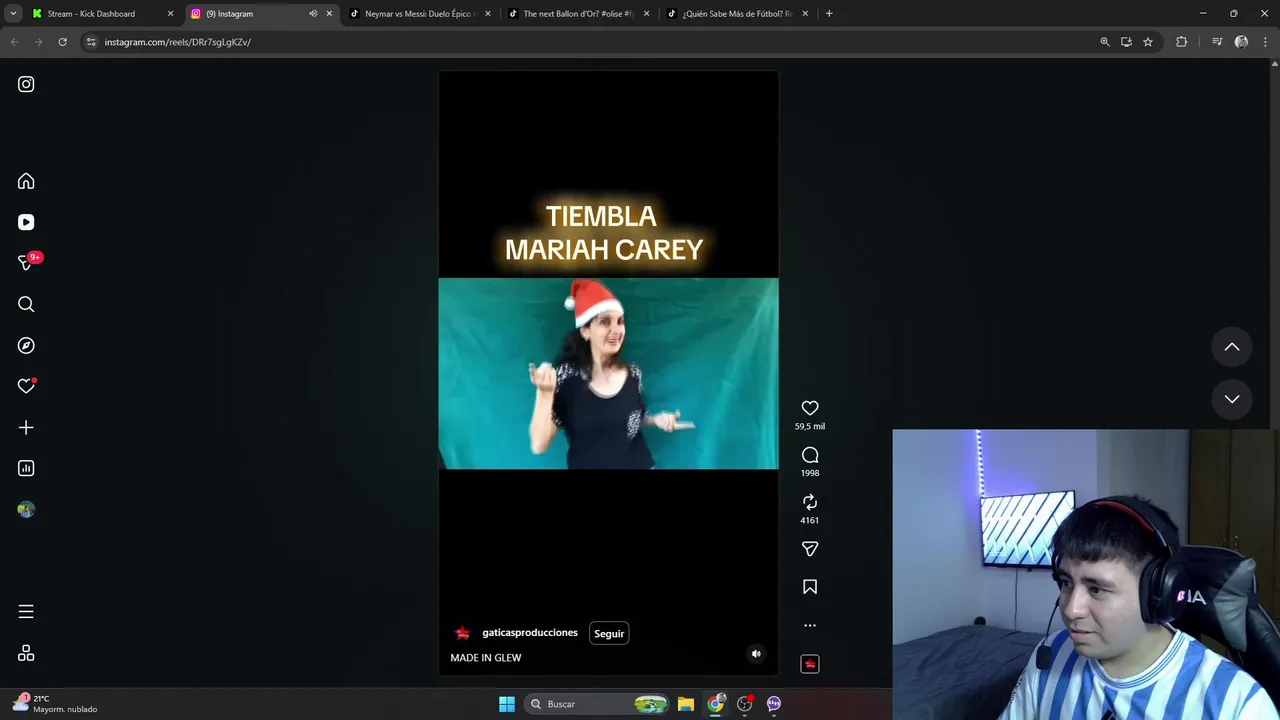This screenshot has height=720, width=1280.
Task: Install app icon in address bar
Action: 1126,42
